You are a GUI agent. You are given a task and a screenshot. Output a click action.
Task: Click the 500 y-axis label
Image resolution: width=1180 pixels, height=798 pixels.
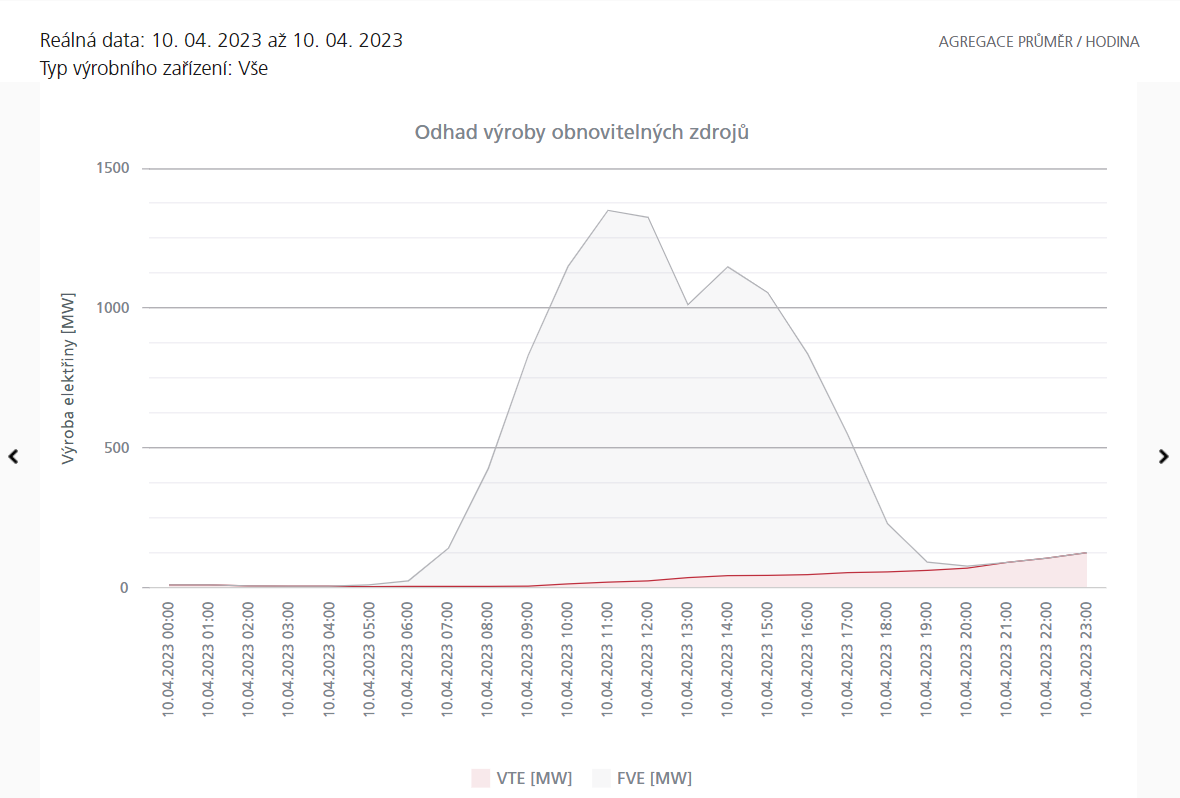coord(117,448)
